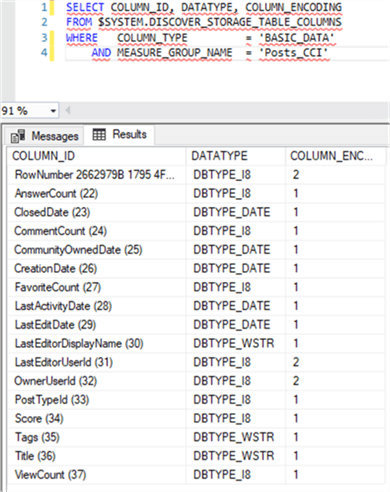Viewport: 390px width, 492px height.
Task: Click MEASURE_GROUP_NAME in the query
Action: pyautogui.click(x=175, y=52)
